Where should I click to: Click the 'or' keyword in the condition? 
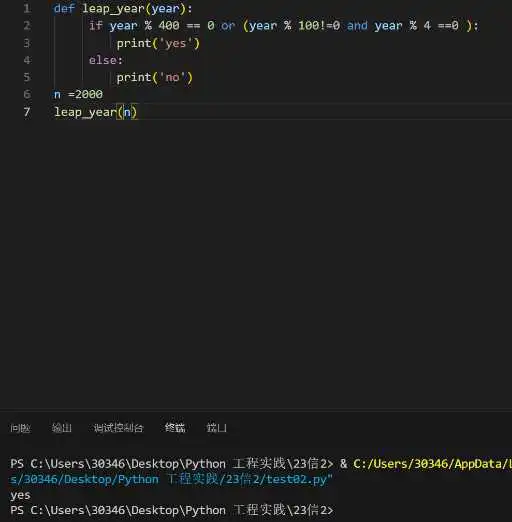(x=228, y=26)
